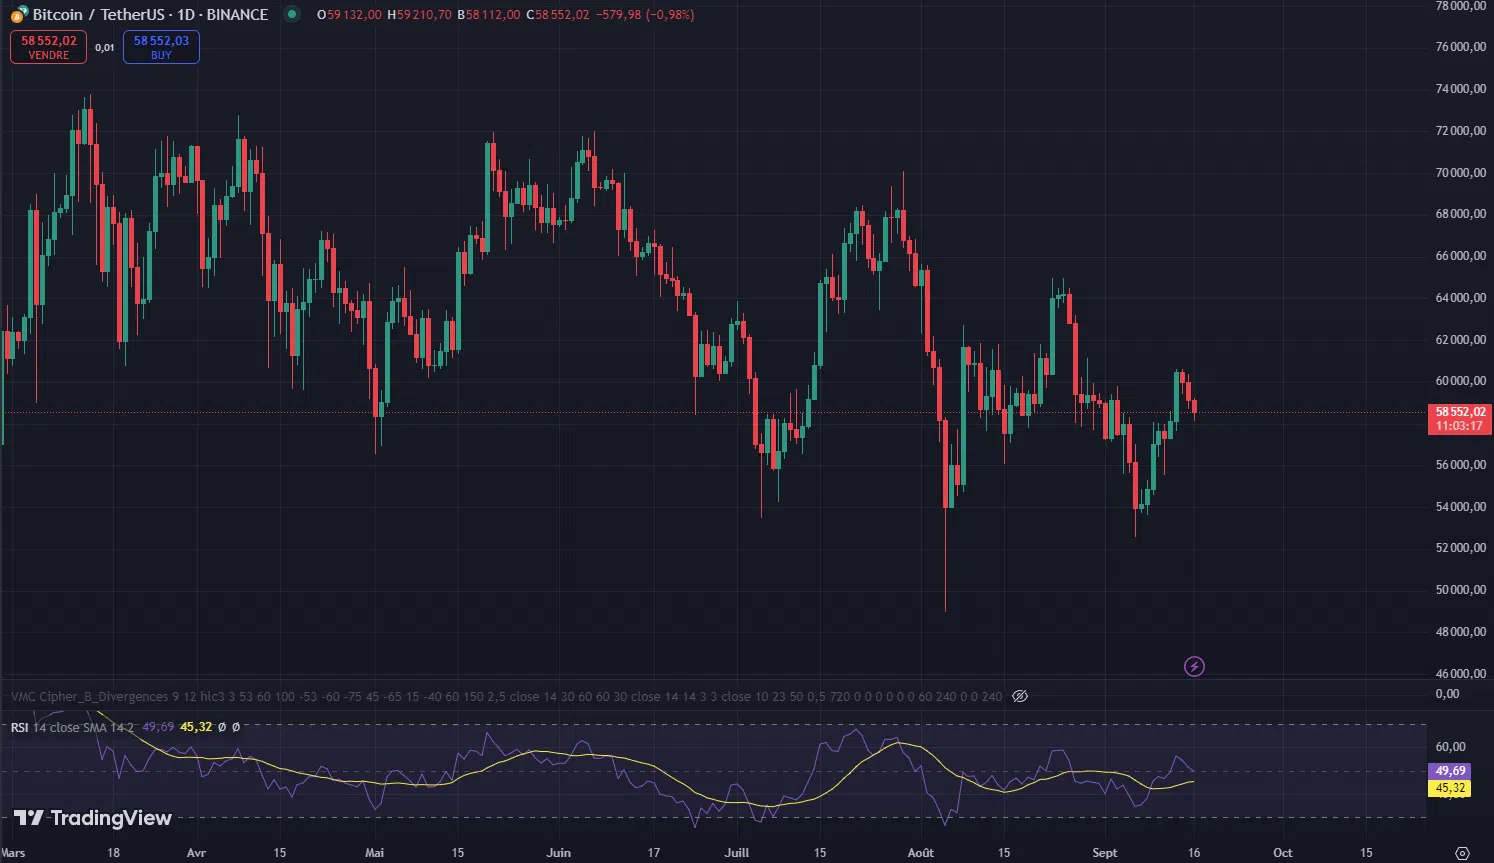Click the Mai date label on time axis
The height and width of the screenshot is (863, 1494).
374,853
